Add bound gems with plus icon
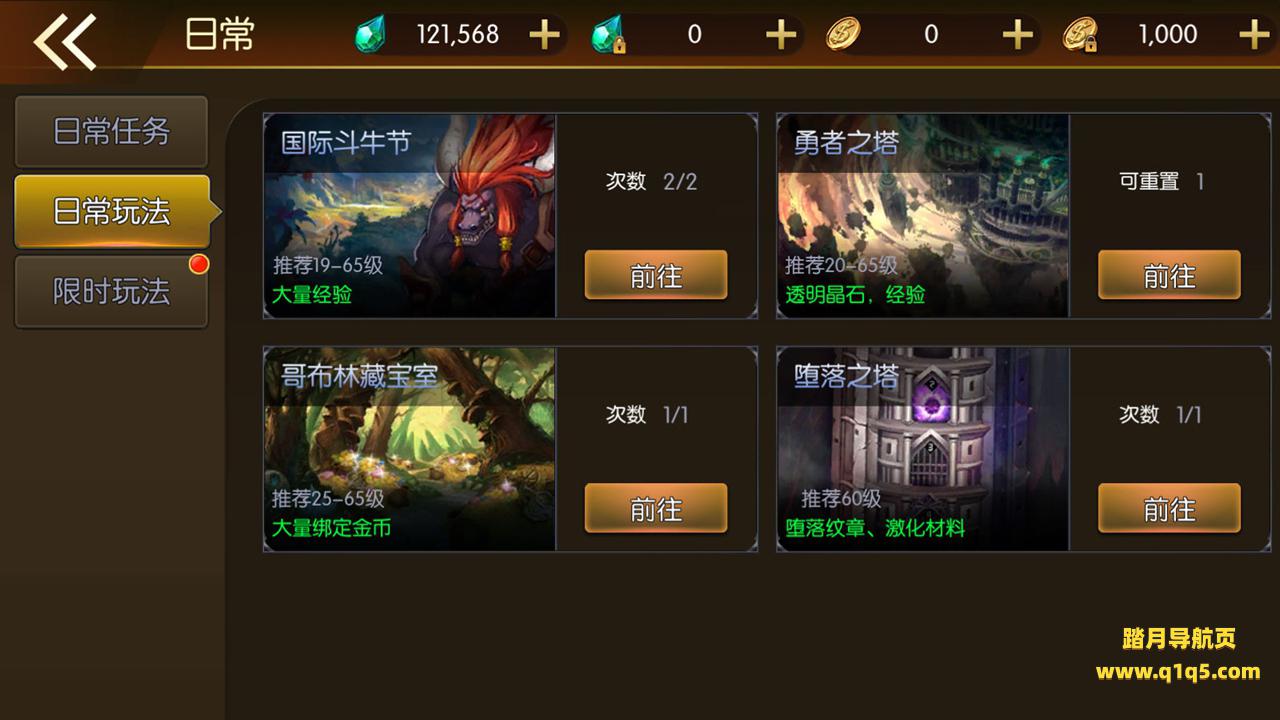 [781, 35]
